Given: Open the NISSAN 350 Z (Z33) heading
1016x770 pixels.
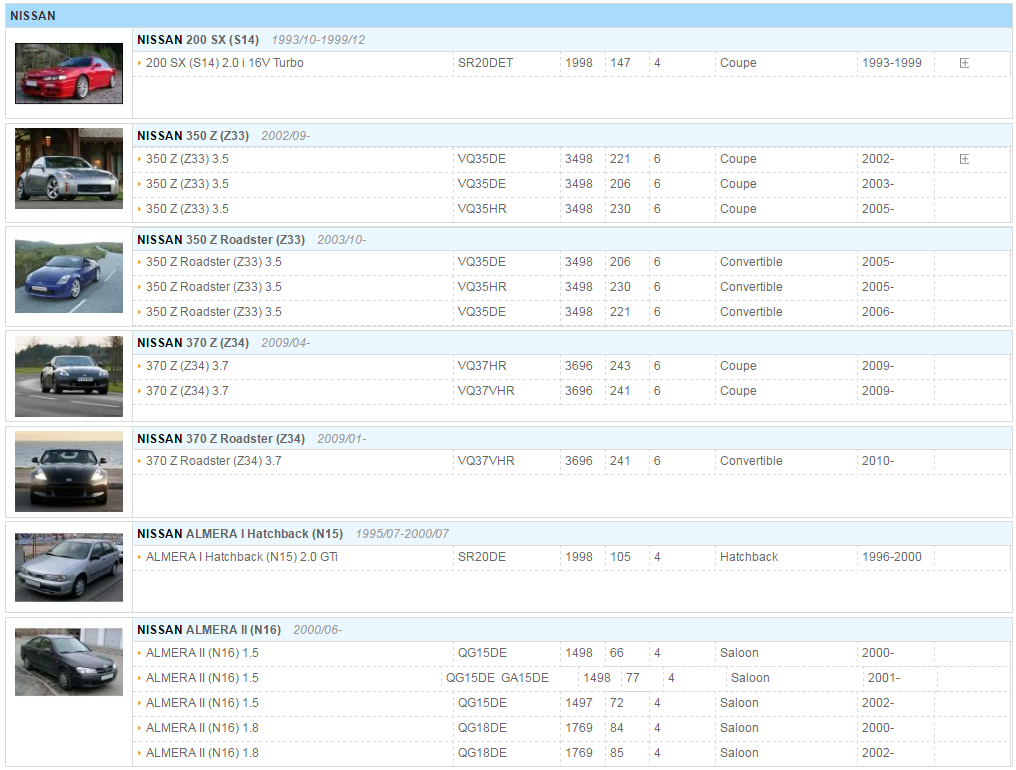Looking at the screenshot, I should click(192, 135).
